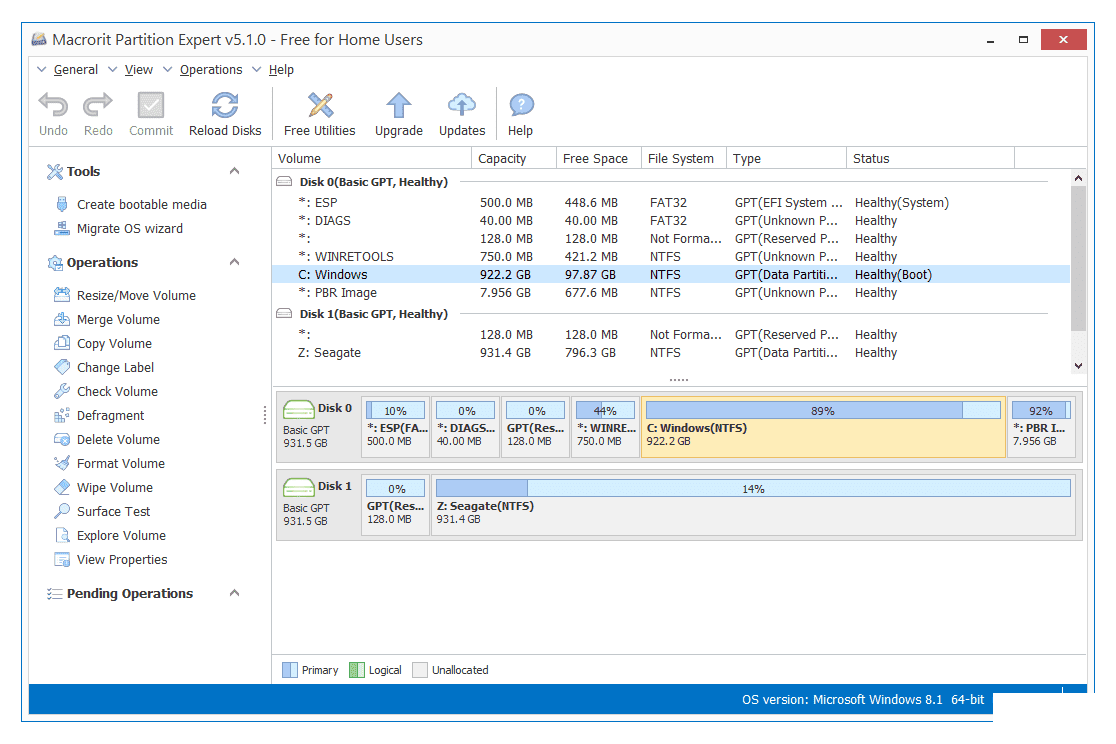This screenshot has width=1116, height=744.
Task: Click the Resize/Move Volume link
Action: (136, 295)
